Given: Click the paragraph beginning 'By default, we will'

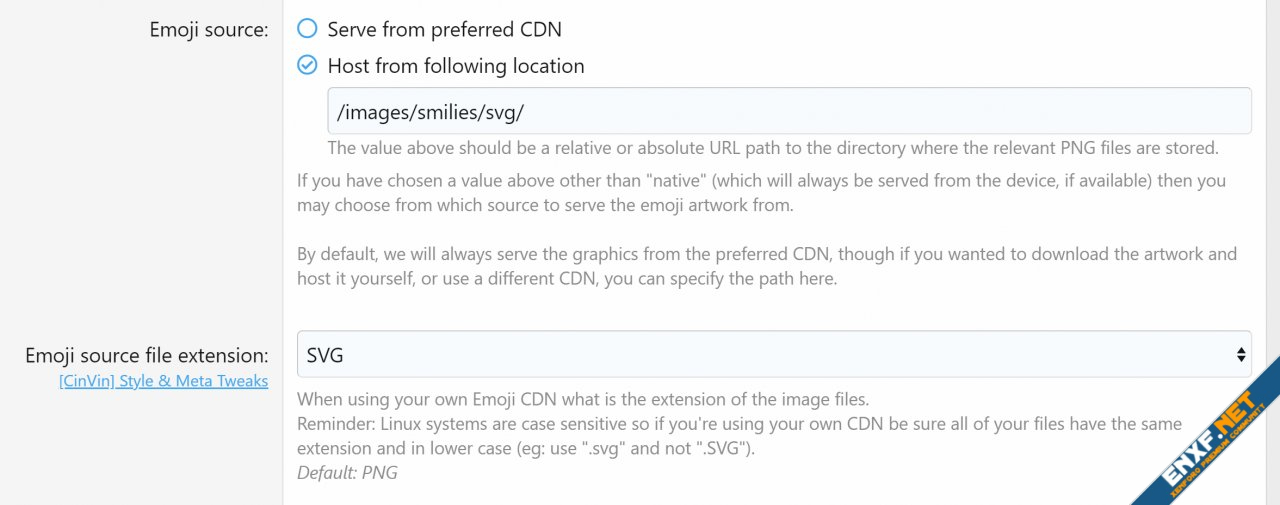Looking at the screenshot, I should (766, 266).
